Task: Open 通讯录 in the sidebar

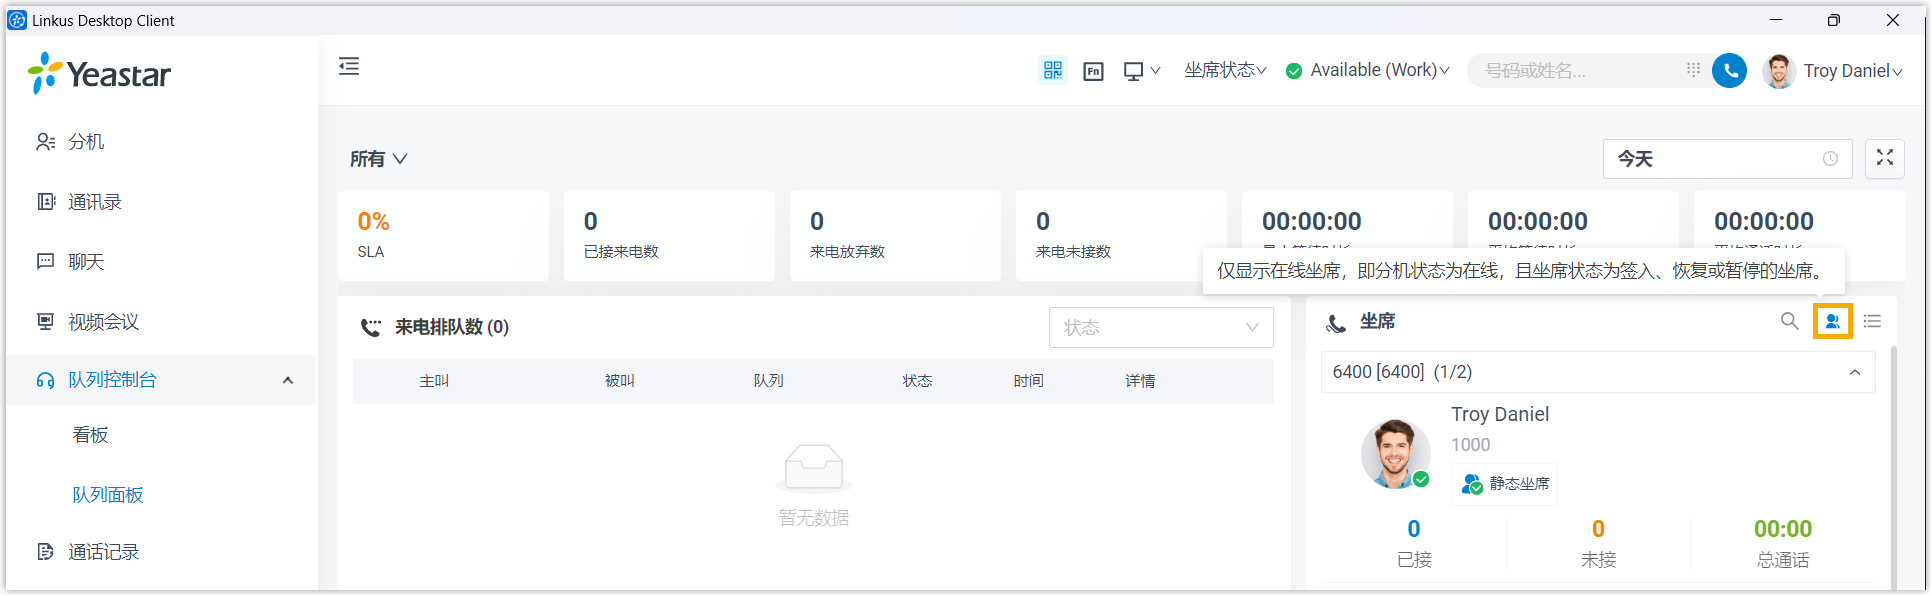Action: [95, 202]
